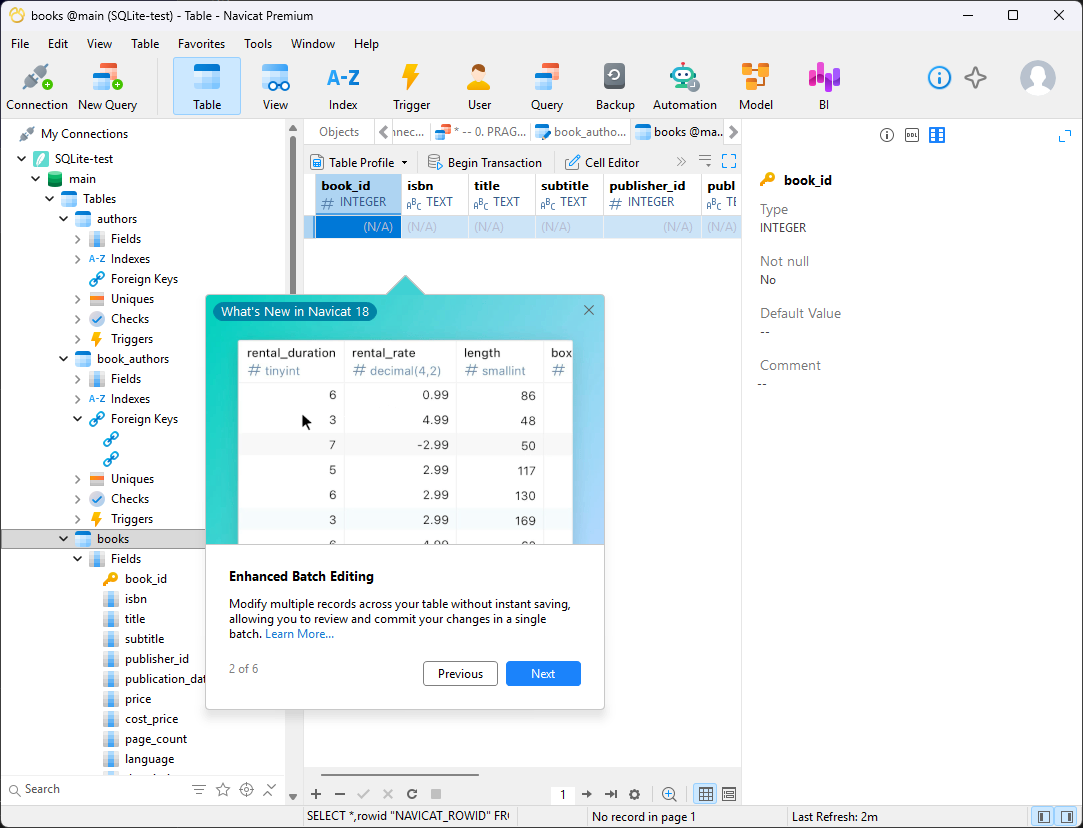Close the What's New popup

click(x=588, y=310)
